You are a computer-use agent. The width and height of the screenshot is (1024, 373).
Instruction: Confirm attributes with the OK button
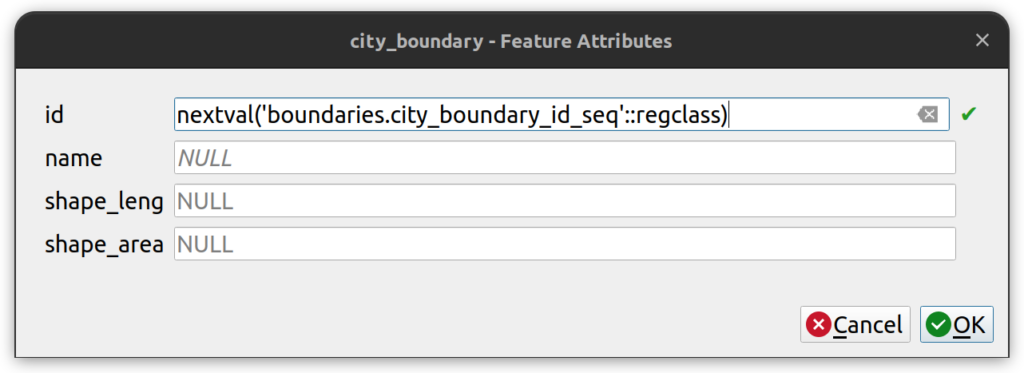[957, 325]
